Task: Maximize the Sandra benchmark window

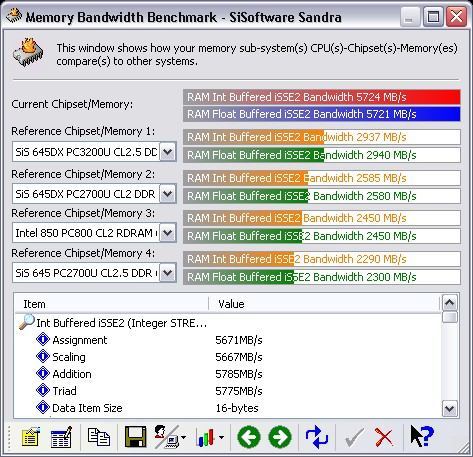Action: 433,17
